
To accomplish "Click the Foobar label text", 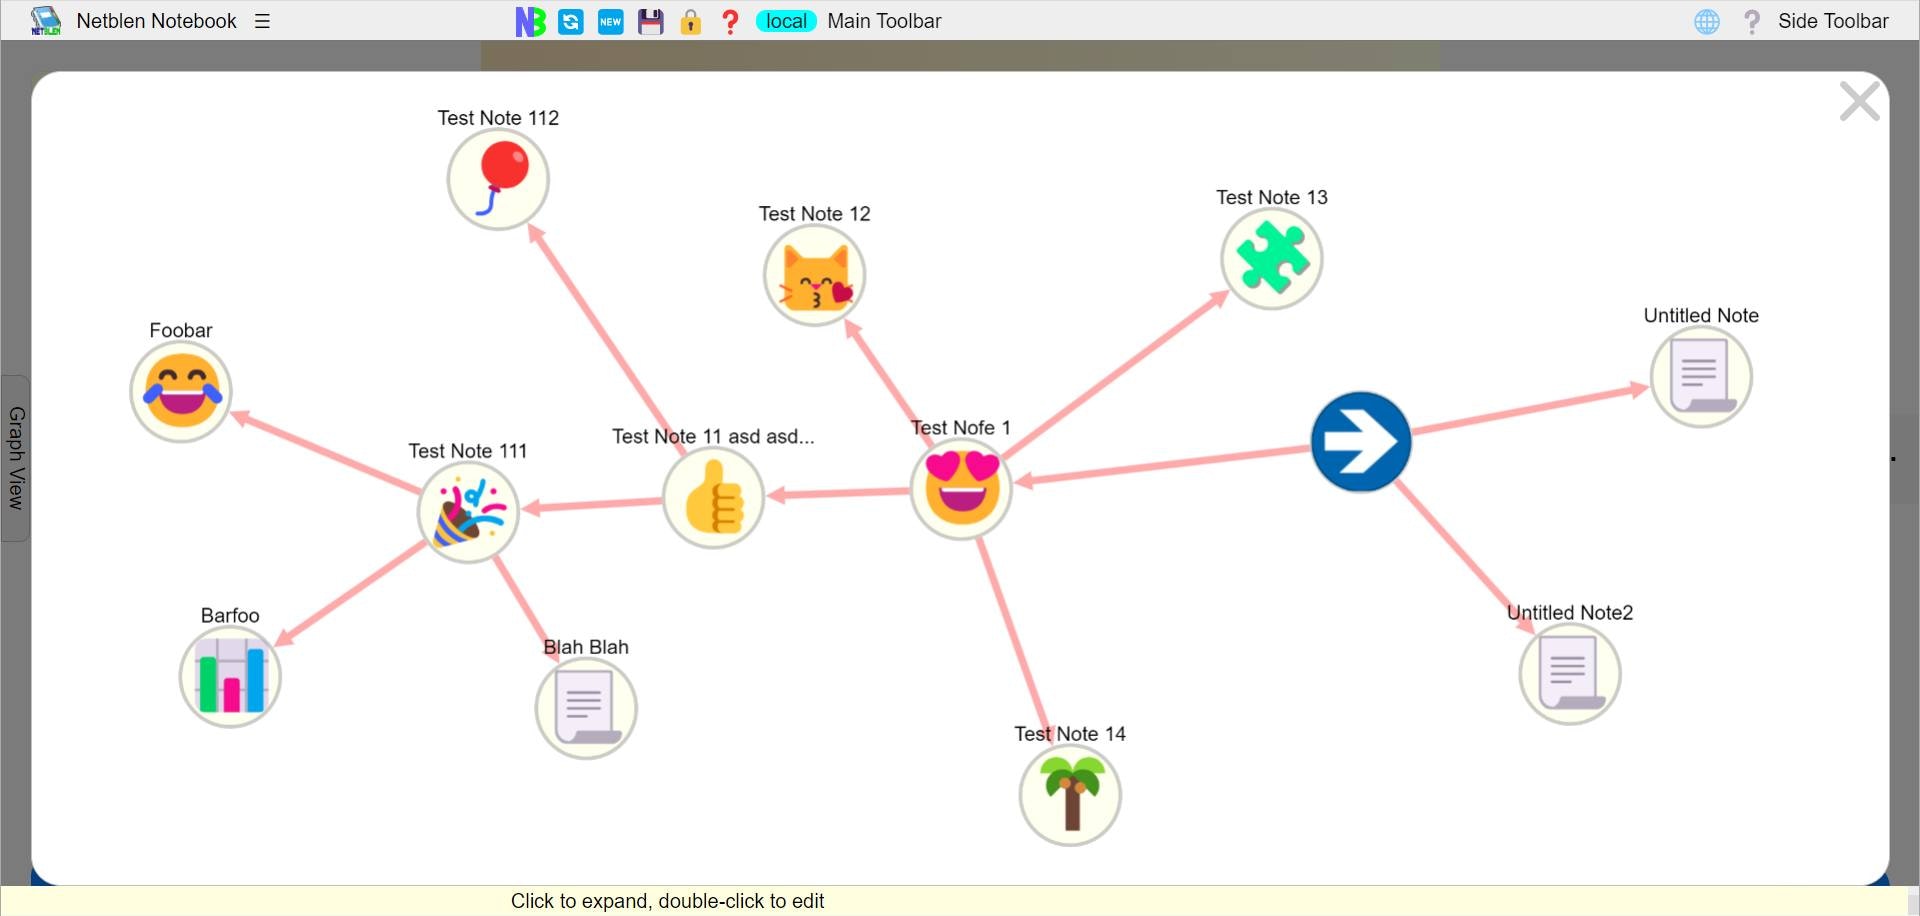I will (x=181, y=330).
